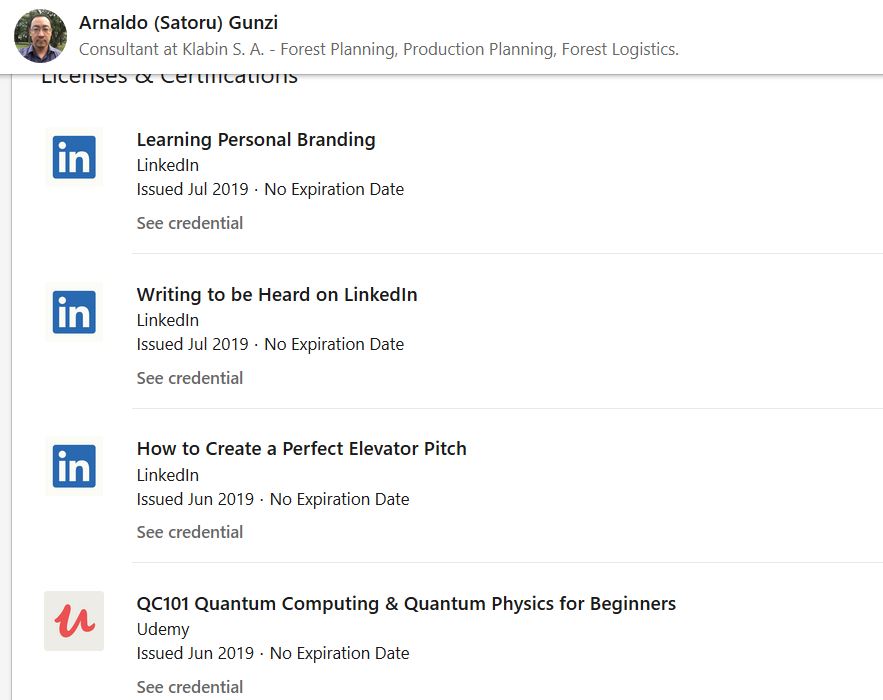Click the Udemy logo icon
883x700 pixels.
pos(74,621)
